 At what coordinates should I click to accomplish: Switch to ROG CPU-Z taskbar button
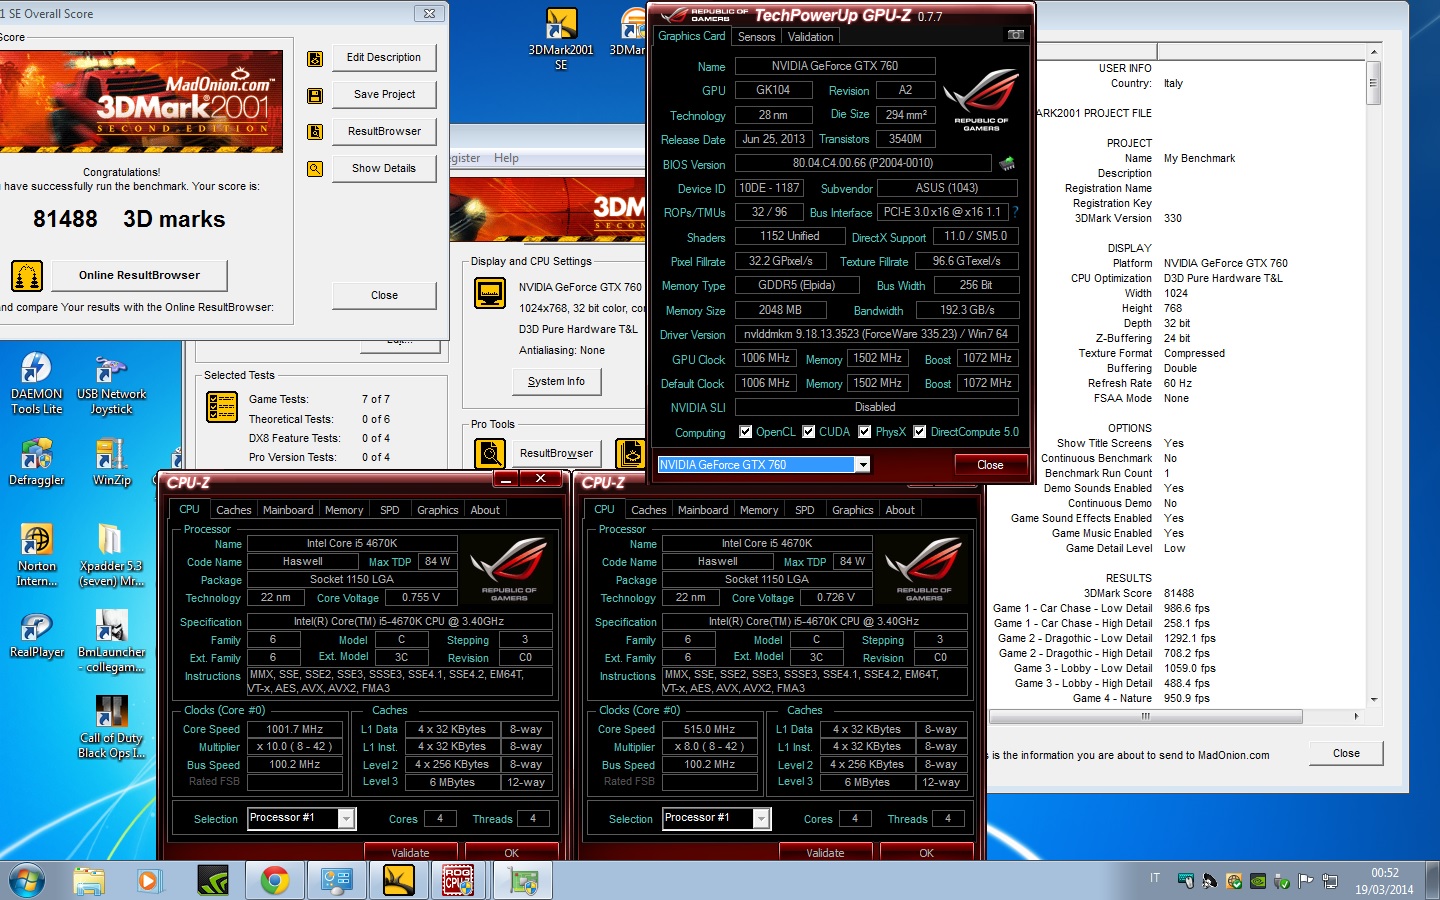click(459, 880)
